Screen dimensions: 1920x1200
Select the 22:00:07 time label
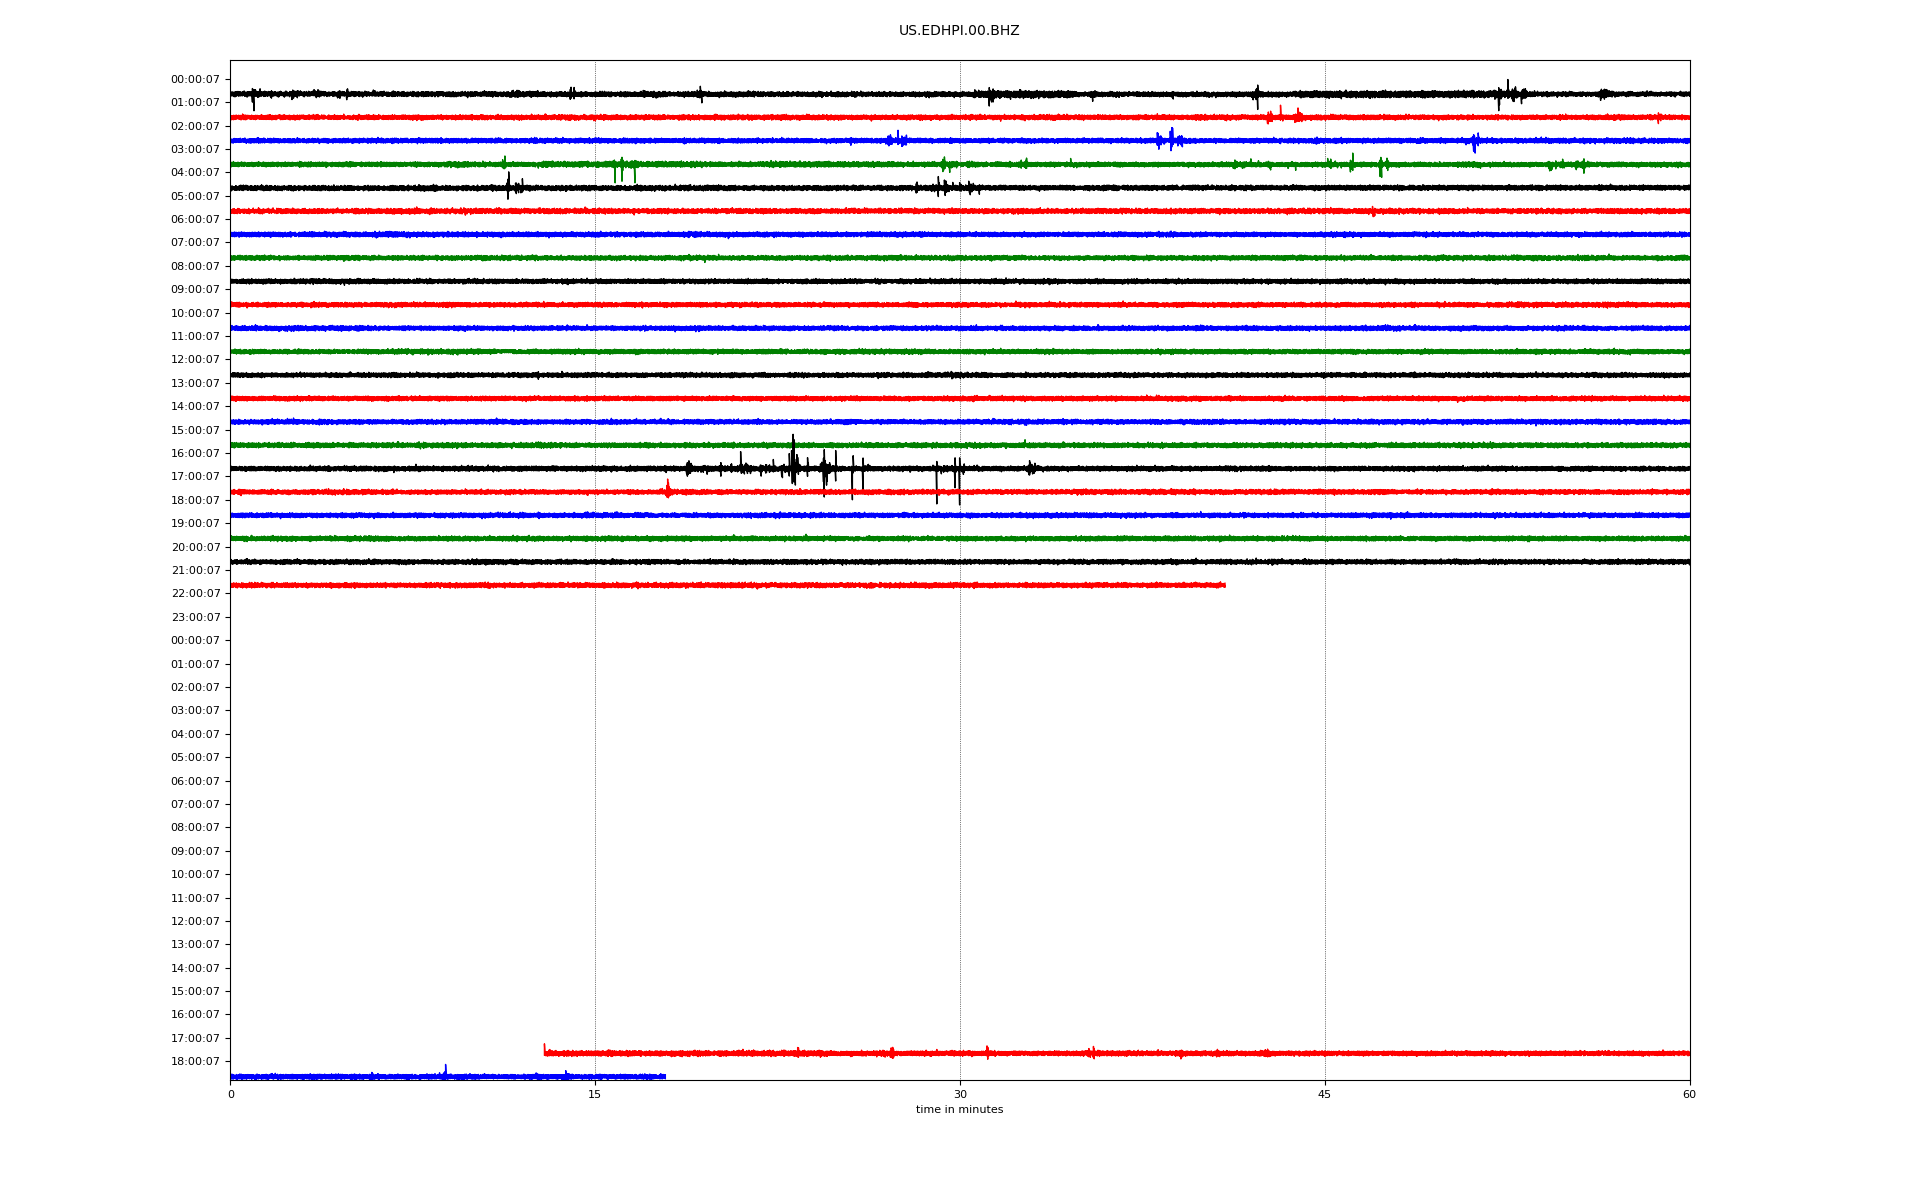[195, 594]
